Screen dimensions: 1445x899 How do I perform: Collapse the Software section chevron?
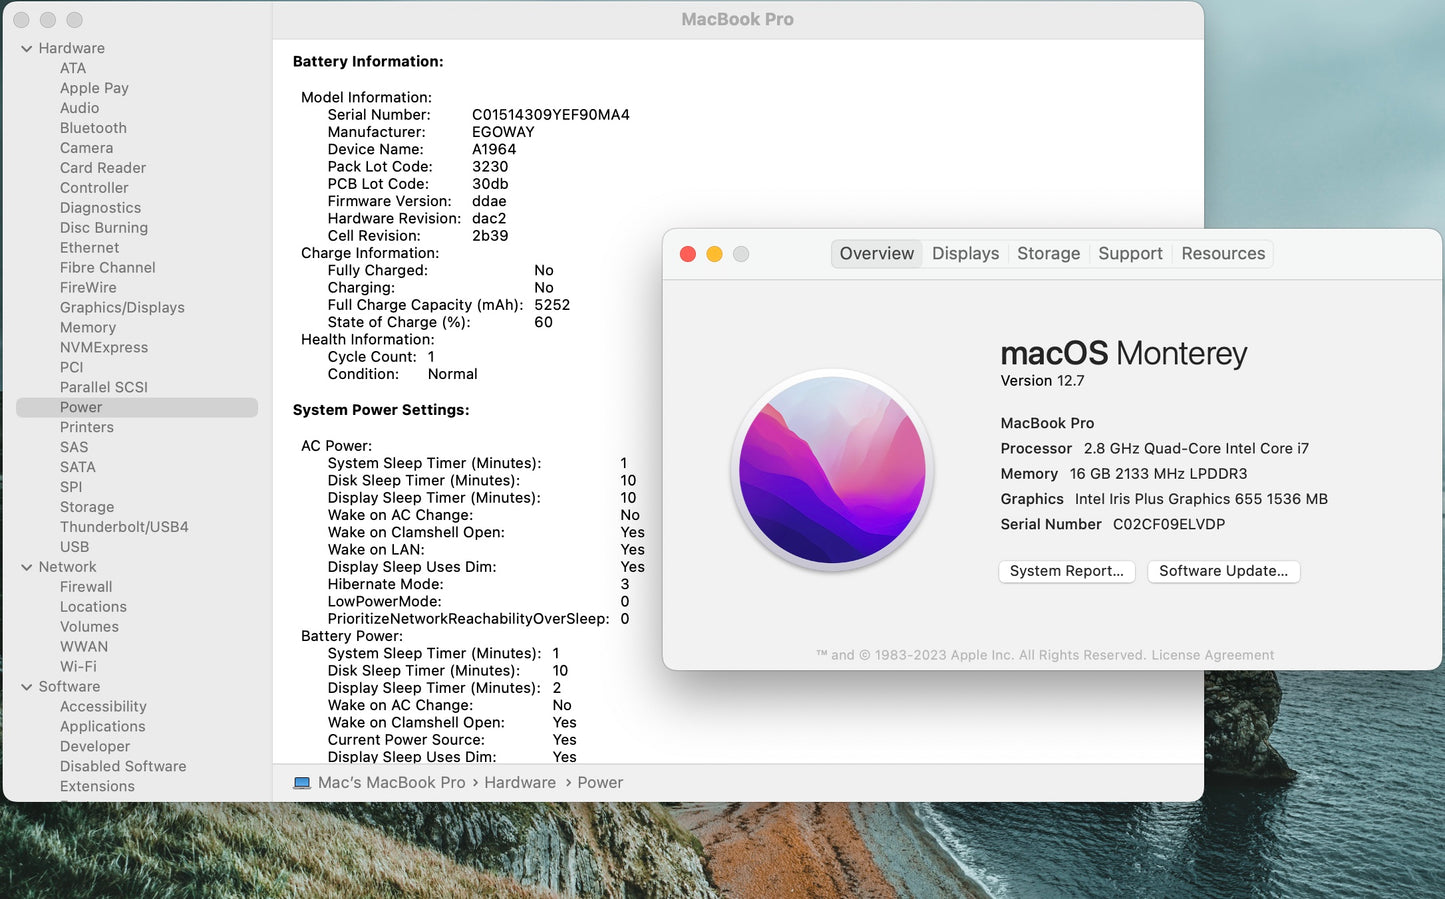27,687
